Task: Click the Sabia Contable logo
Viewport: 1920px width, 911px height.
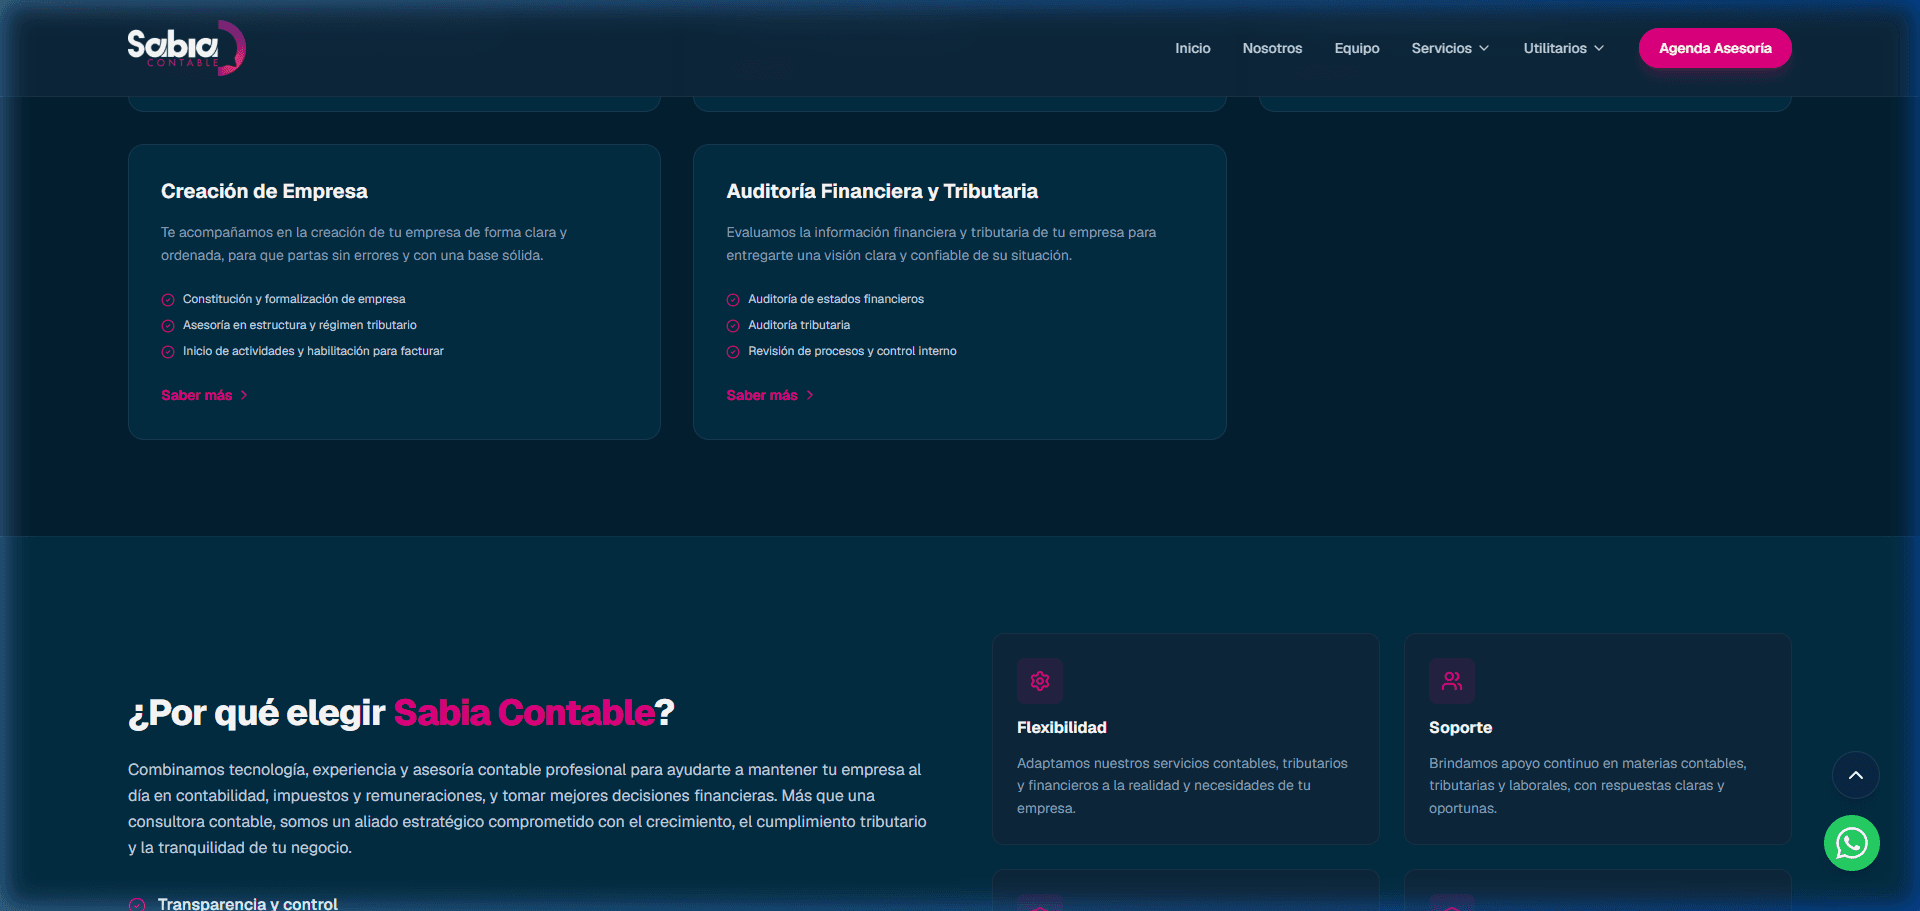Action: click(x=186, y=47)
